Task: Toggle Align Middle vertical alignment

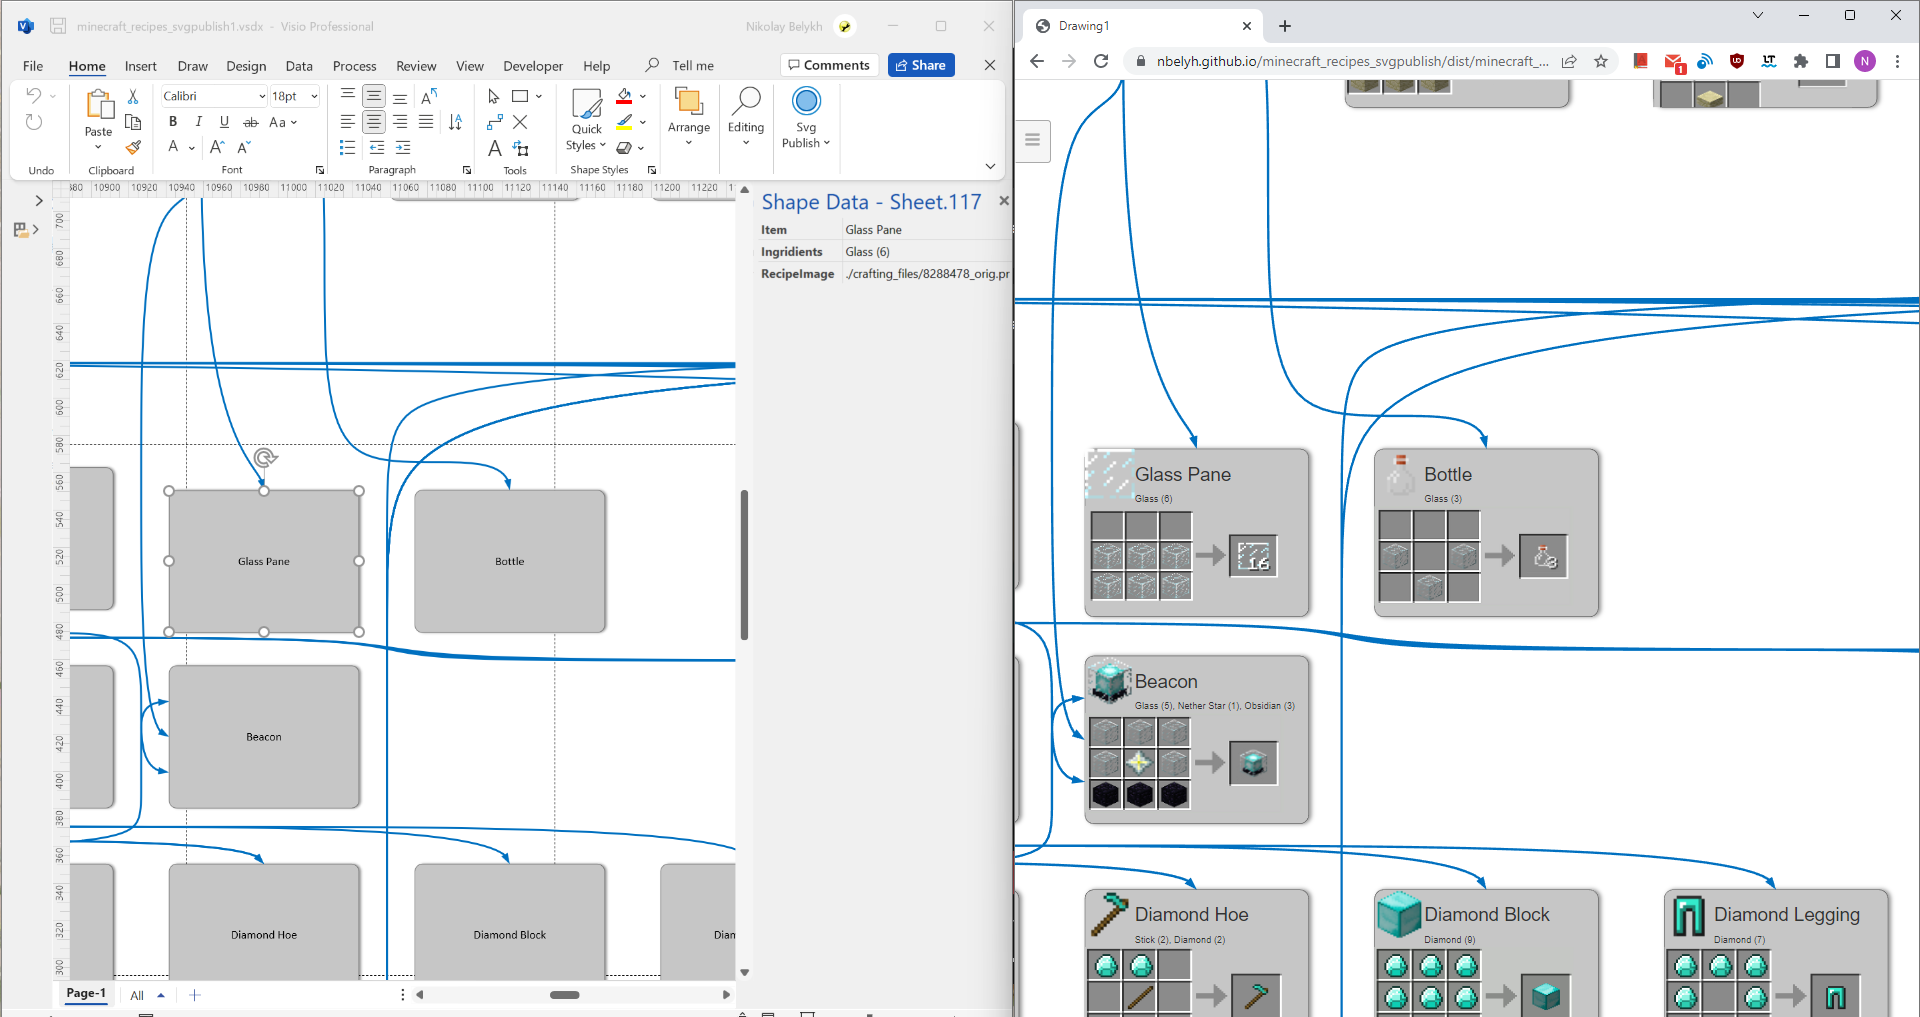Action: coord(373,97)
